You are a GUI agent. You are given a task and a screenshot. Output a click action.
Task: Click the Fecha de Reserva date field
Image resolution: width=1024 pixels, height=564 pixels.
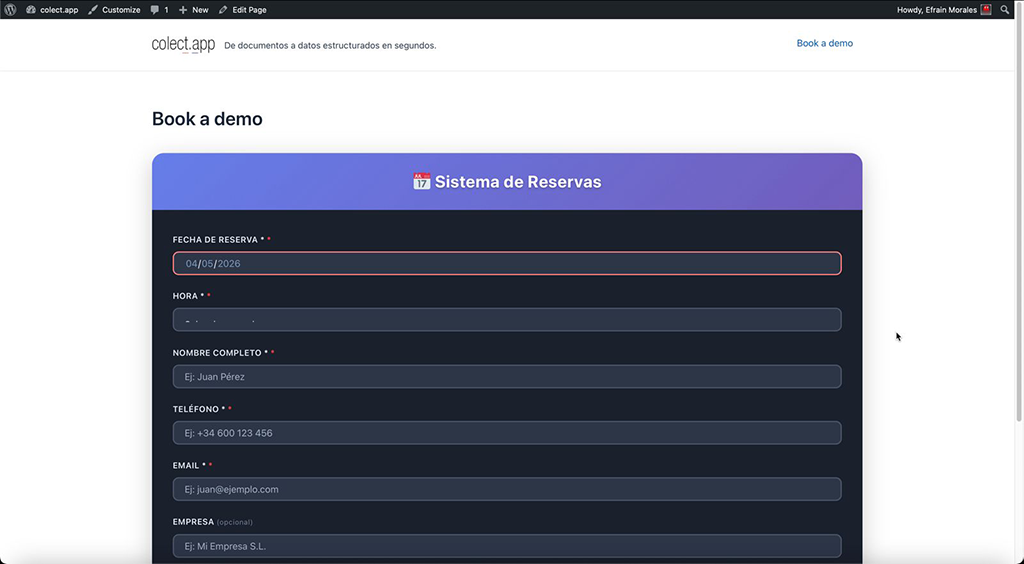tap(507, 263)
